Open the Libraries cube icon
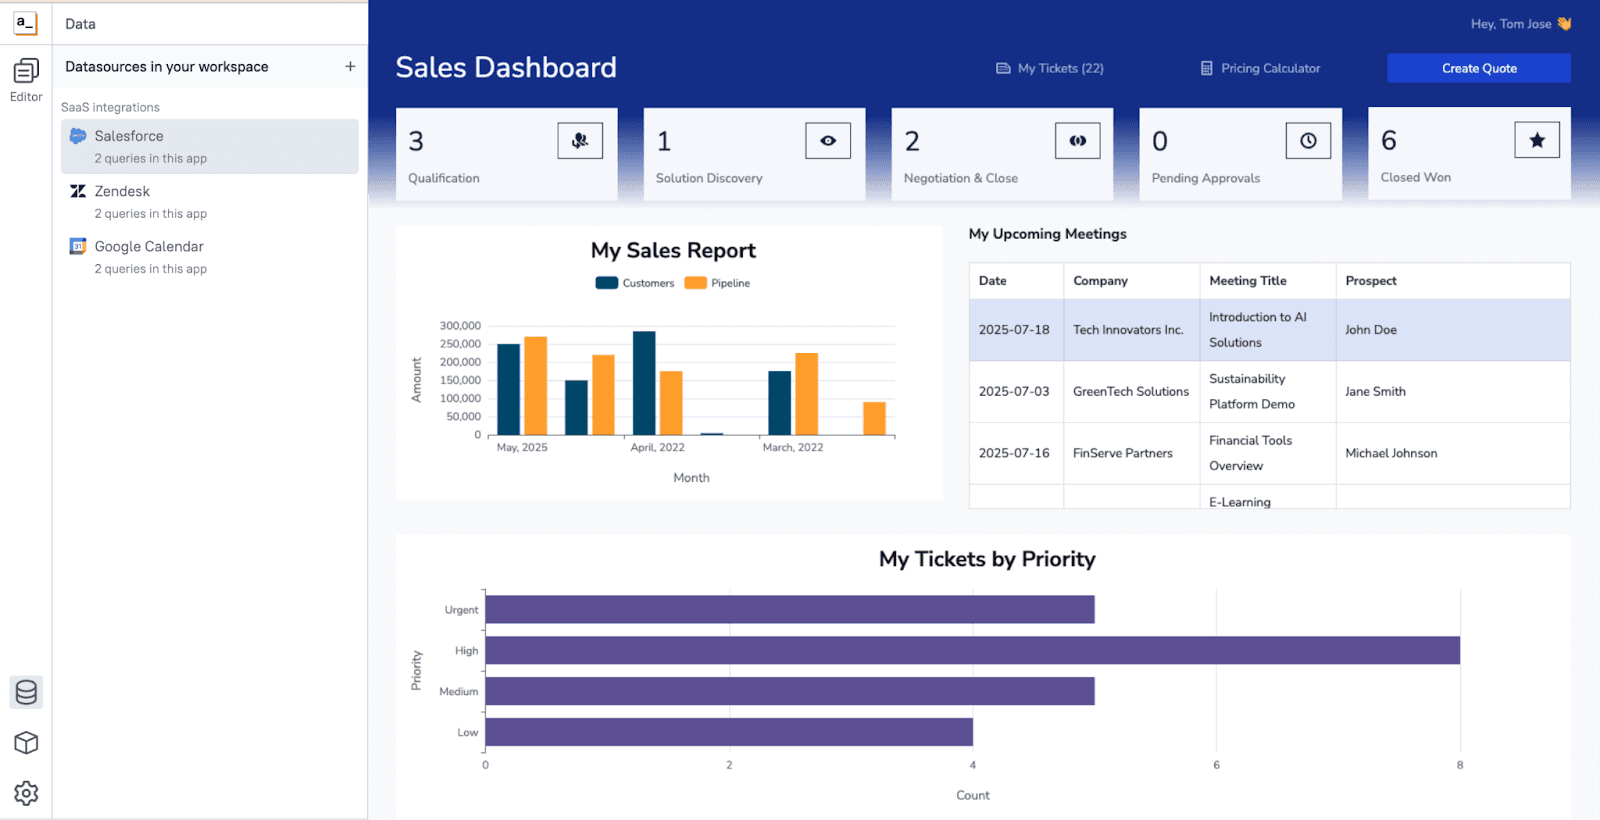 tap(26, 743)
